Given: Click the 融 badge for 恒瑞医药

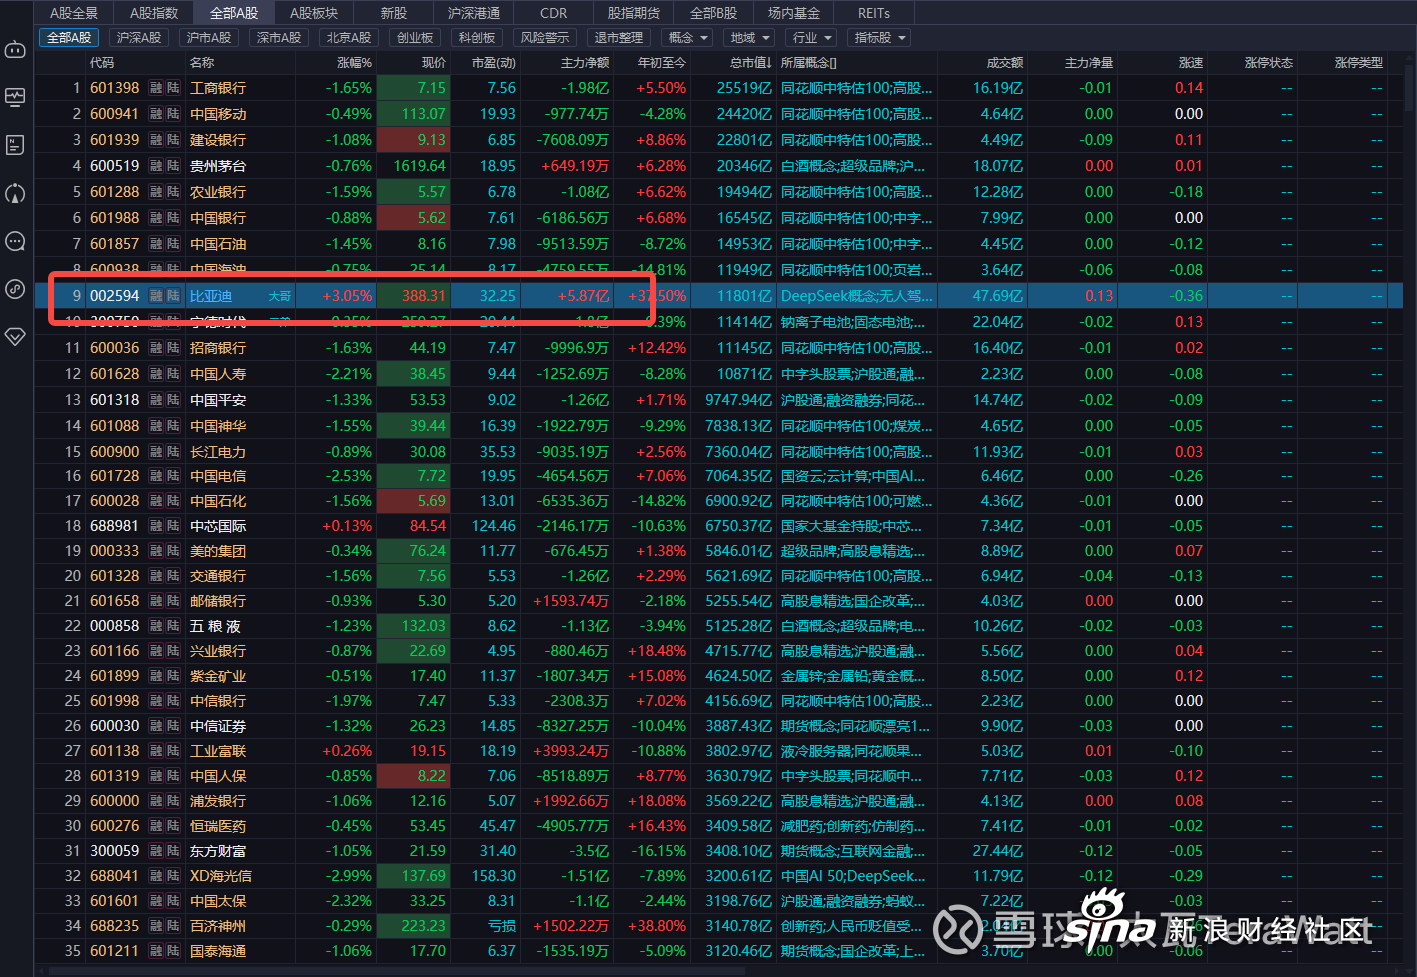Looking at the screenshot, I should (156, 826).
